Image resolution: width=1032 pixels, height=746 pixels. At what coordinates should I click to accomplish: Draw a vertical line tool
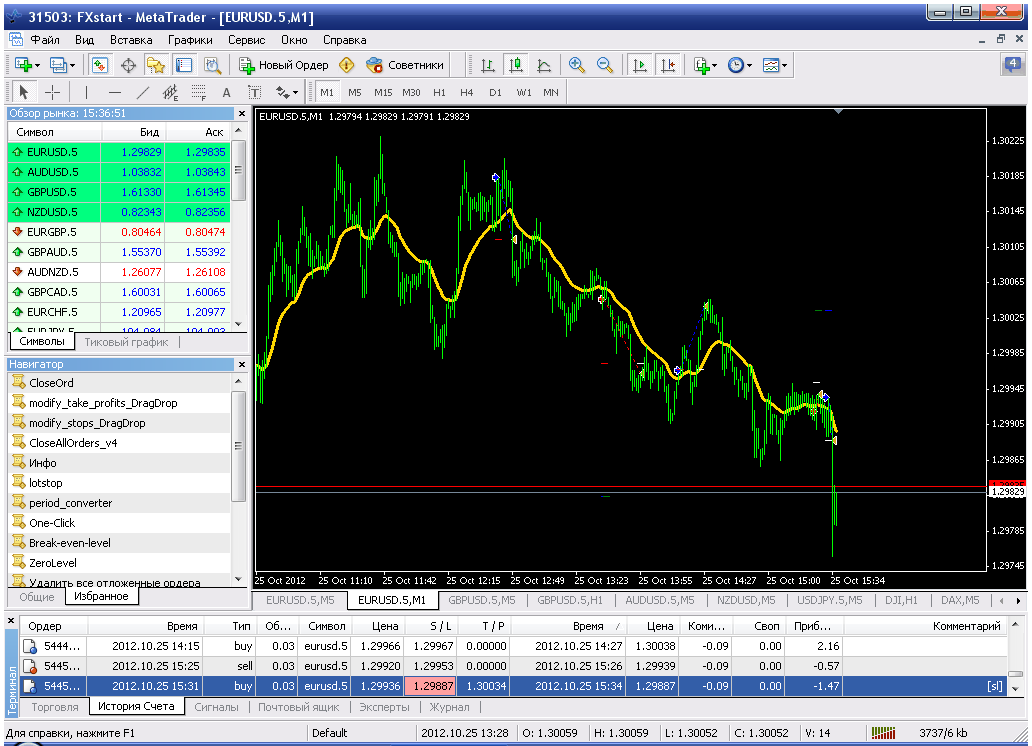point(86,93)
